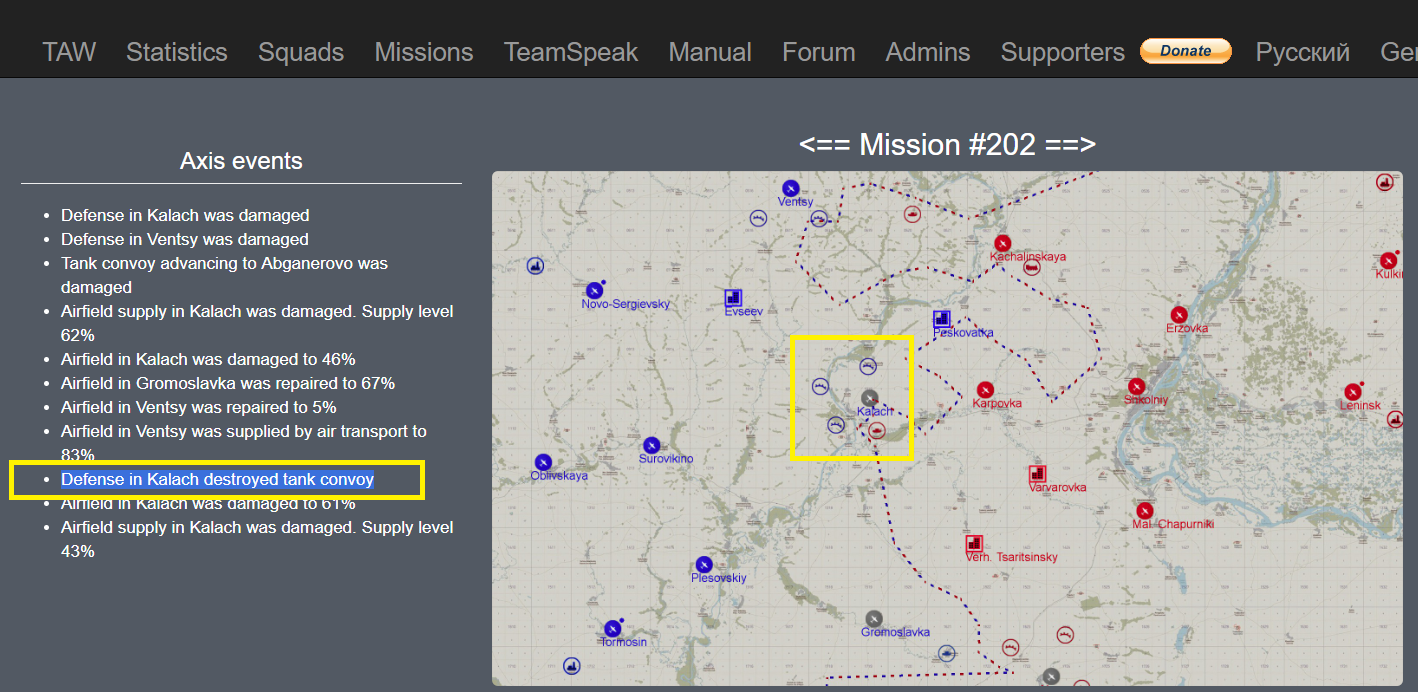1418x692 pixels.
Task: Go to the Squads page
Action: [x=301, y=52]
